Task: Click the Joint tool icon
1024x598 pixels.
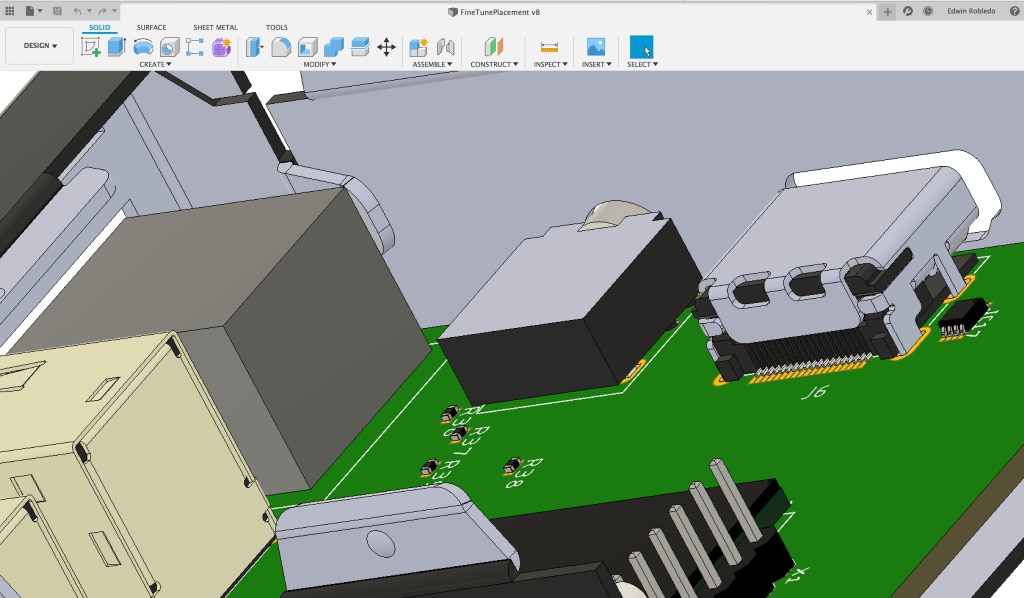Action: 446,46
